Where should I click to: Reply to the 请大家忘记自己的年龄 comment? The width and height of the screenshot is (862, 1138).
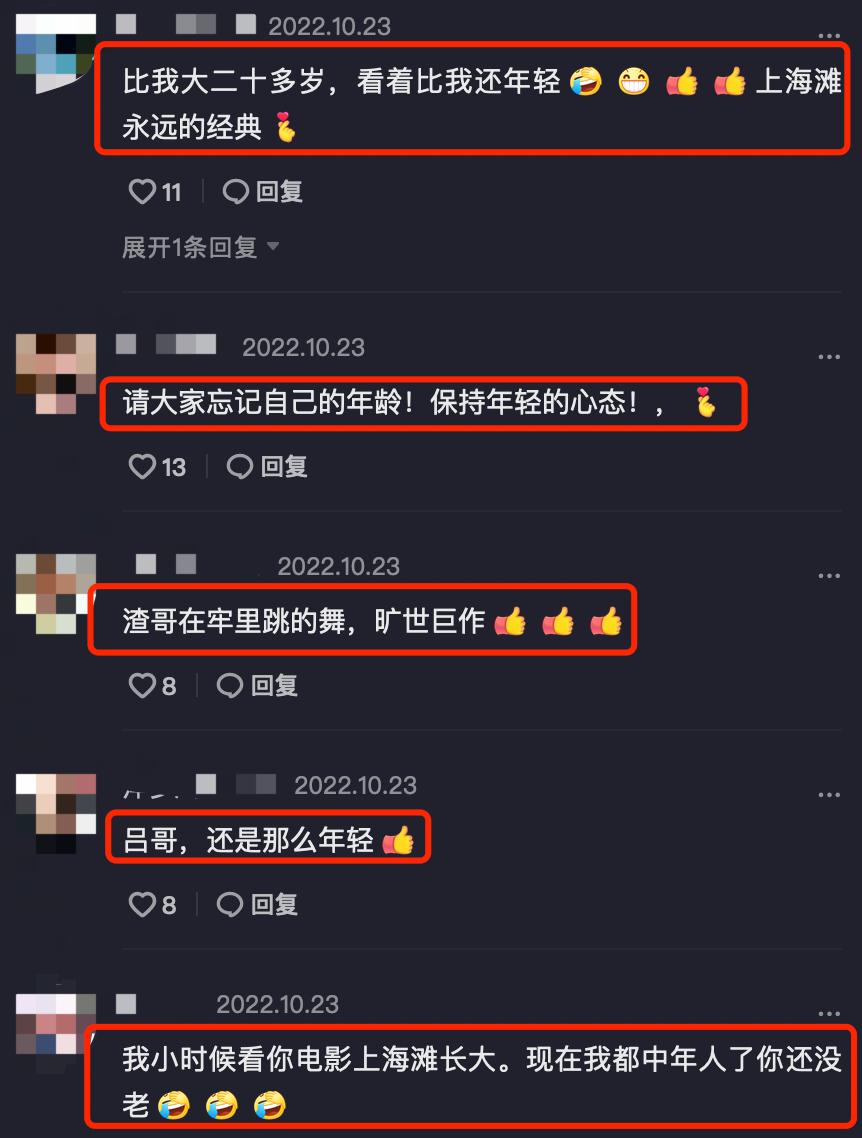pos(267,466)
